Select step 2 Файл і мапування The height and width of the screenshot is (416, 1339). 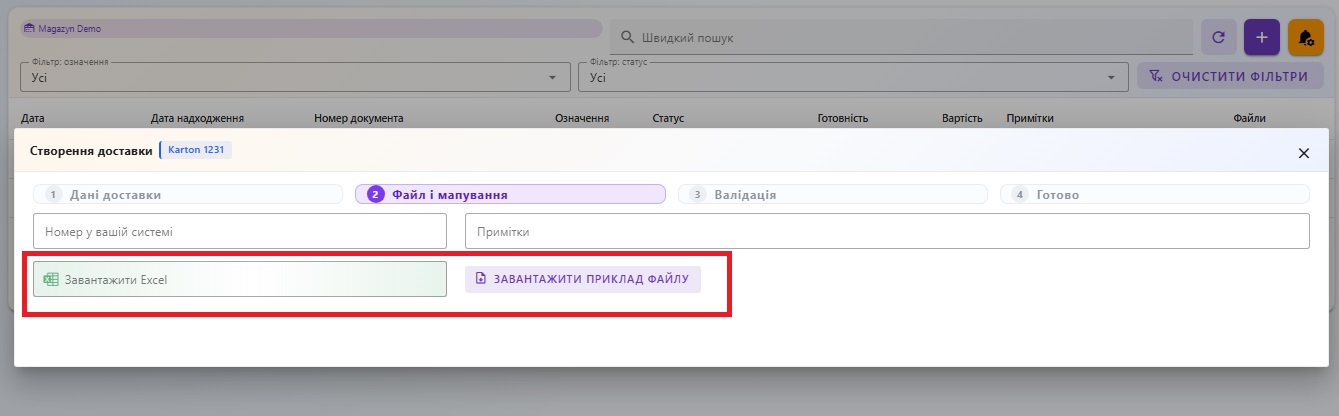[510, 195]
